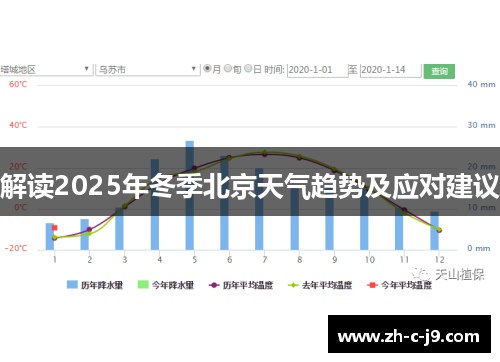Click the precipitation bar for month 1
The image size is (500, 362).
50,236
